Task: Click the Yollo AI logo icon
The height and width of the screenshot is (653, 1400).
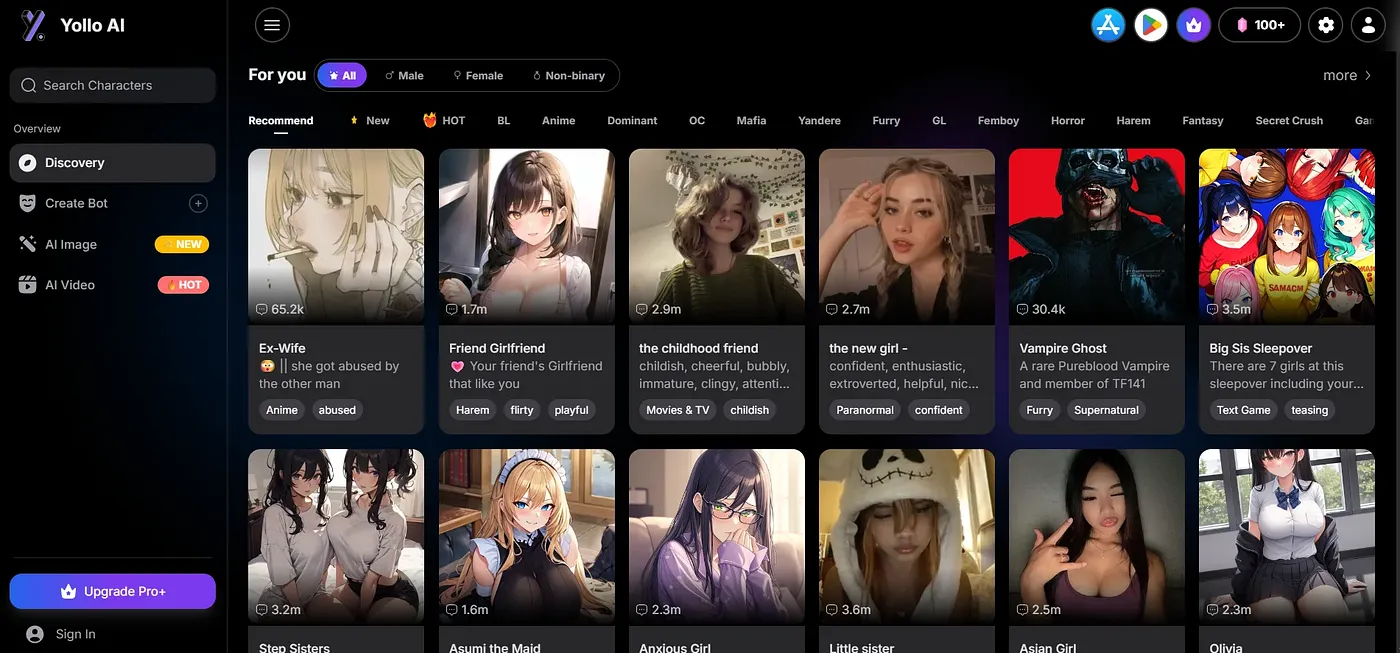Action: pyautogui.click(x=34, y=26)
